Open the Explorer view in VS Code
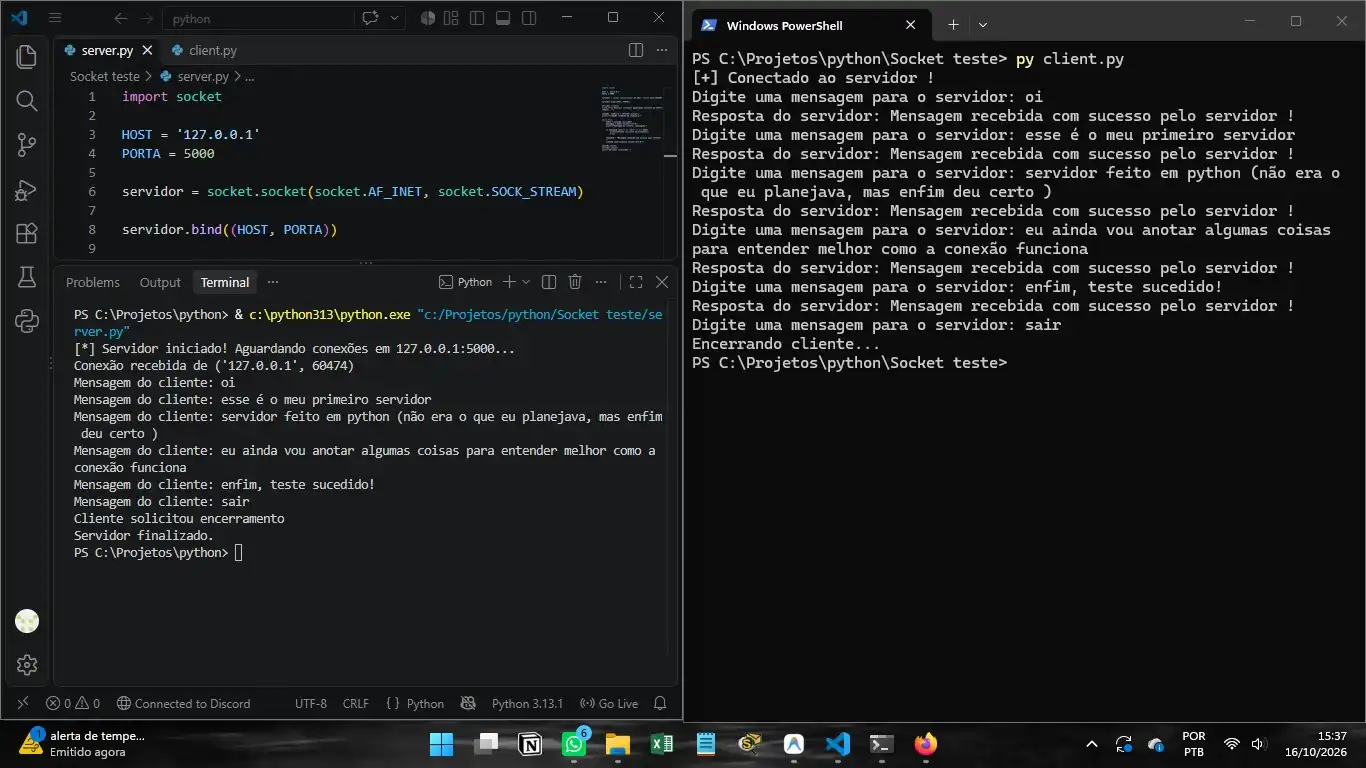The width and height of the screenshot is (1366, 768). point(27,57)
